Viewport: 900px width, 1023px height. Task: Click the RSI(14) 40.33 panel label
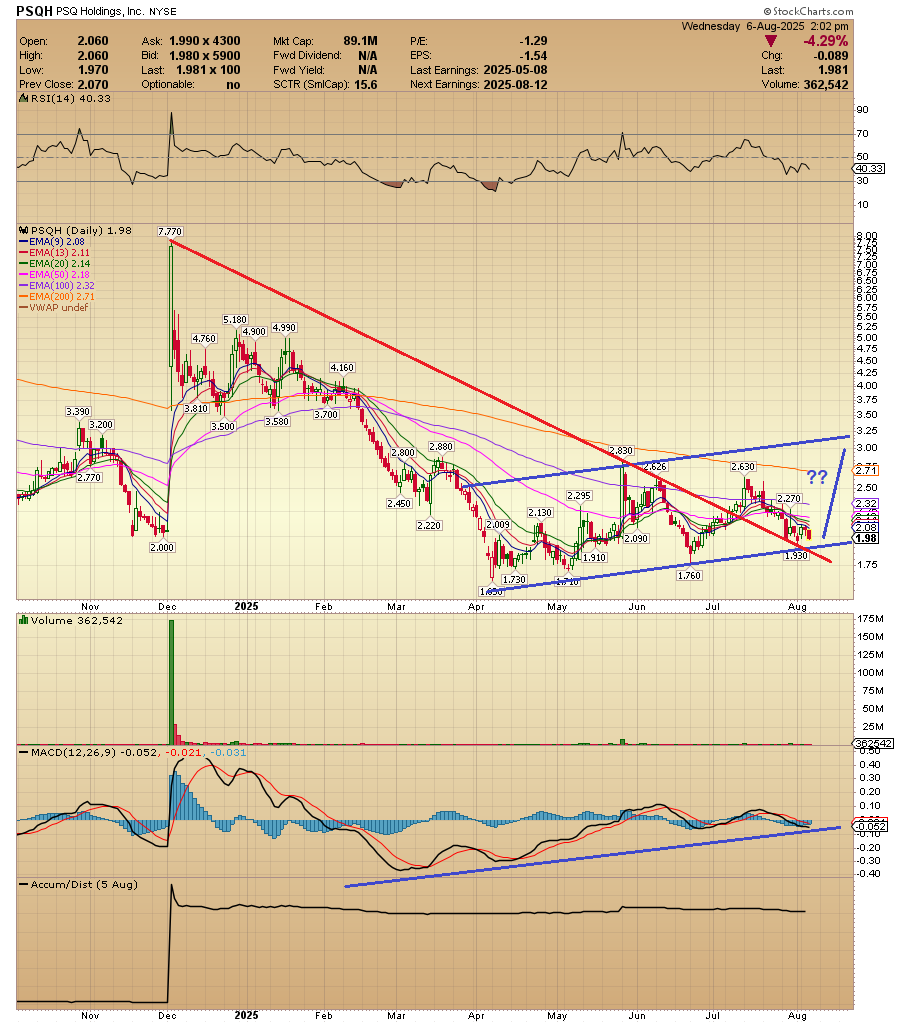(x=70, y=99)
